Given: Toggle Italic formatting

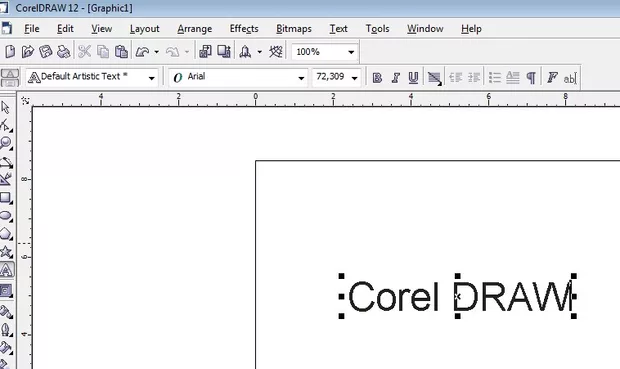Looking at the screenshot, I should (x=395, y=78).
